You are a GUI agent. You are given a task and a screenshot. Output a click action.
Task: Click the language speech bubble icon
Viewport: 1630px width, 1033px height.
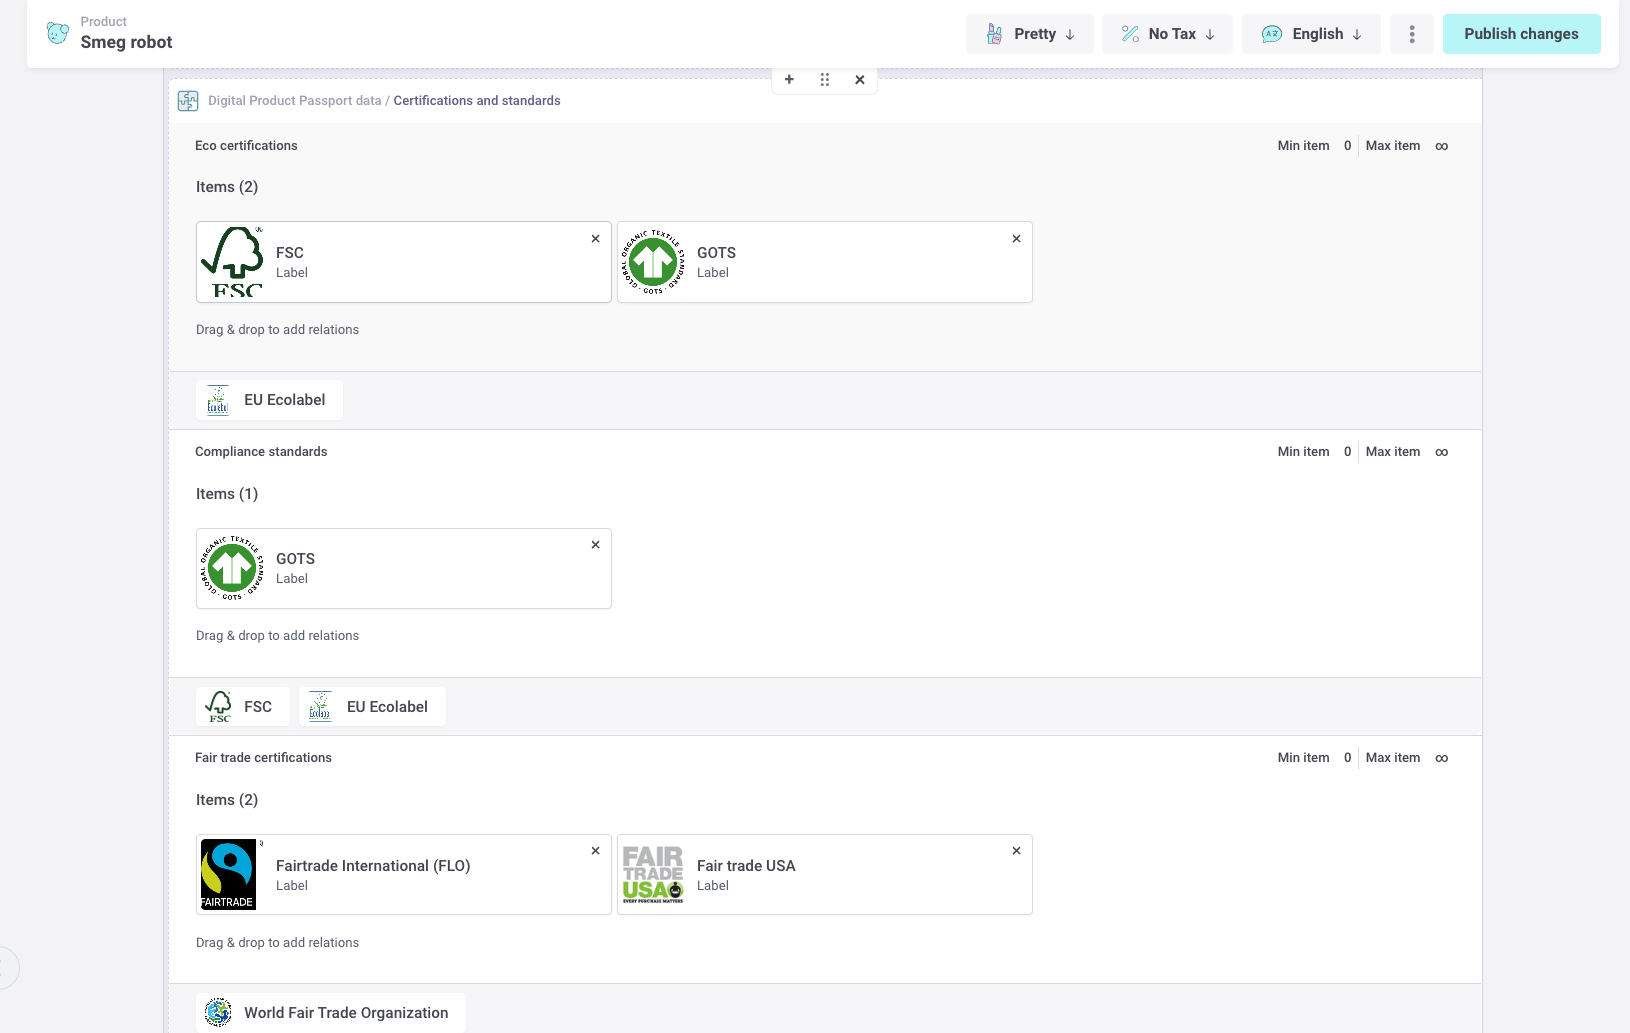[1272, 34]
